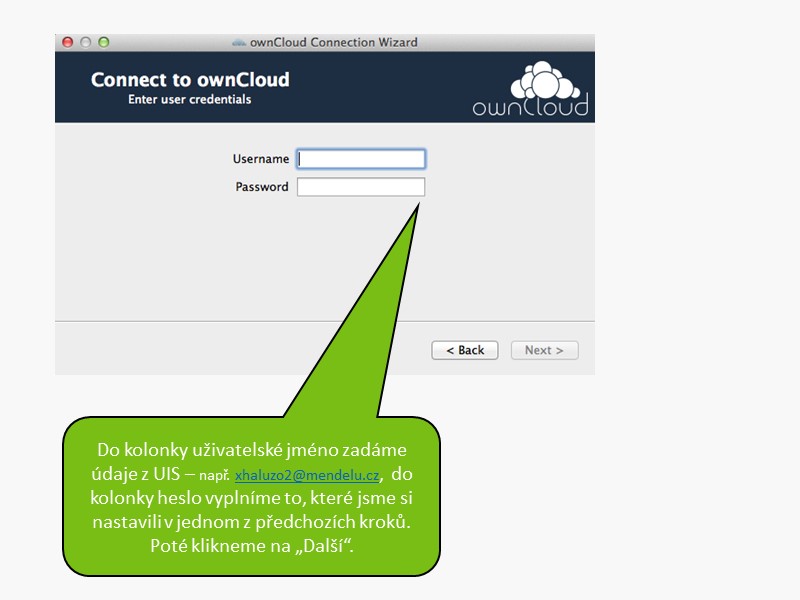
Task: Zoom the window with the green button
Action: 103,43
